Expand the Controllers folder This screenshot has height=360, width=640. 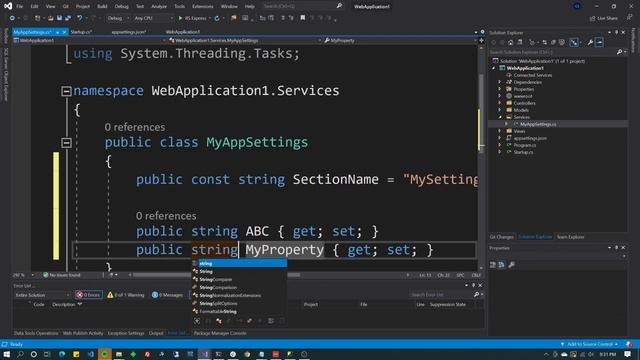point(500,103)
